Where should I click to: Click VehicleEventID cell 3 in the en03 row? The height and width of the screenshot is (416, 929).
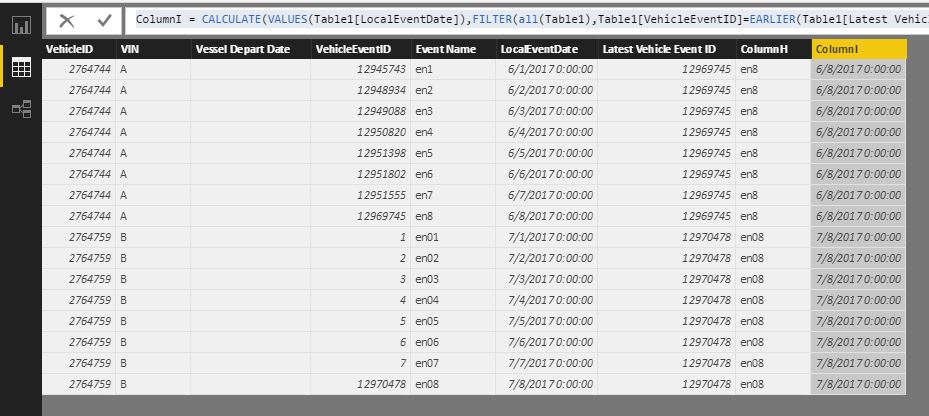point(361,279)
